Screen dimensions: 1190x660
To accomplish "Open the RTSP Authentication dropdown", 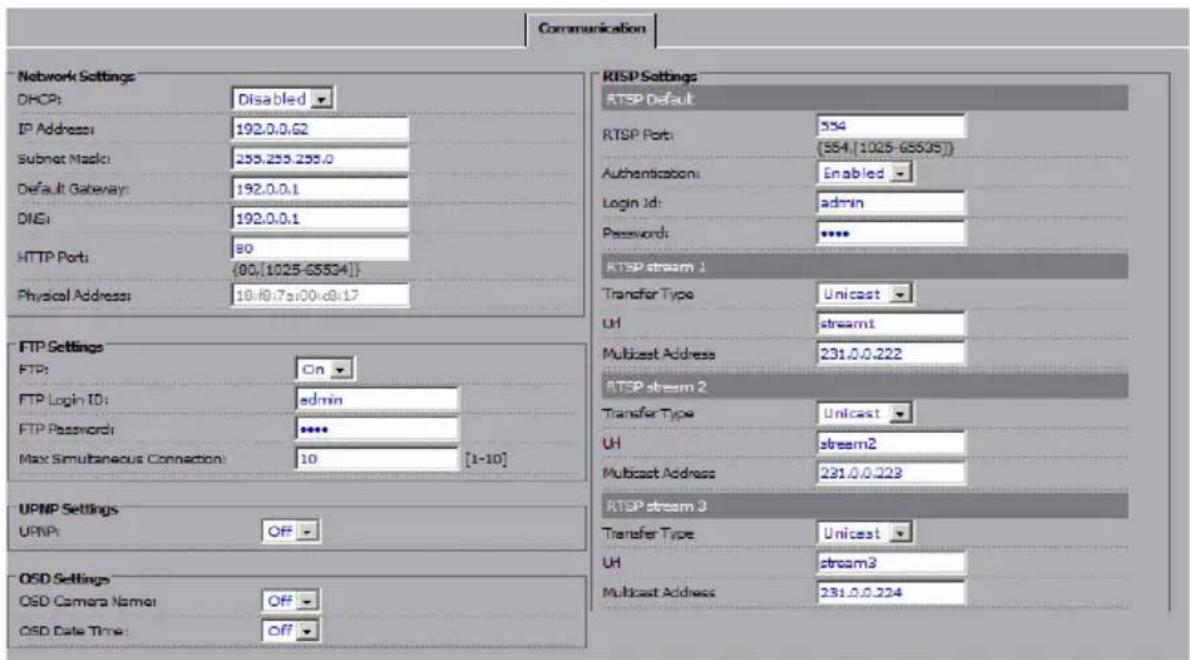I will tap(864, 173).
